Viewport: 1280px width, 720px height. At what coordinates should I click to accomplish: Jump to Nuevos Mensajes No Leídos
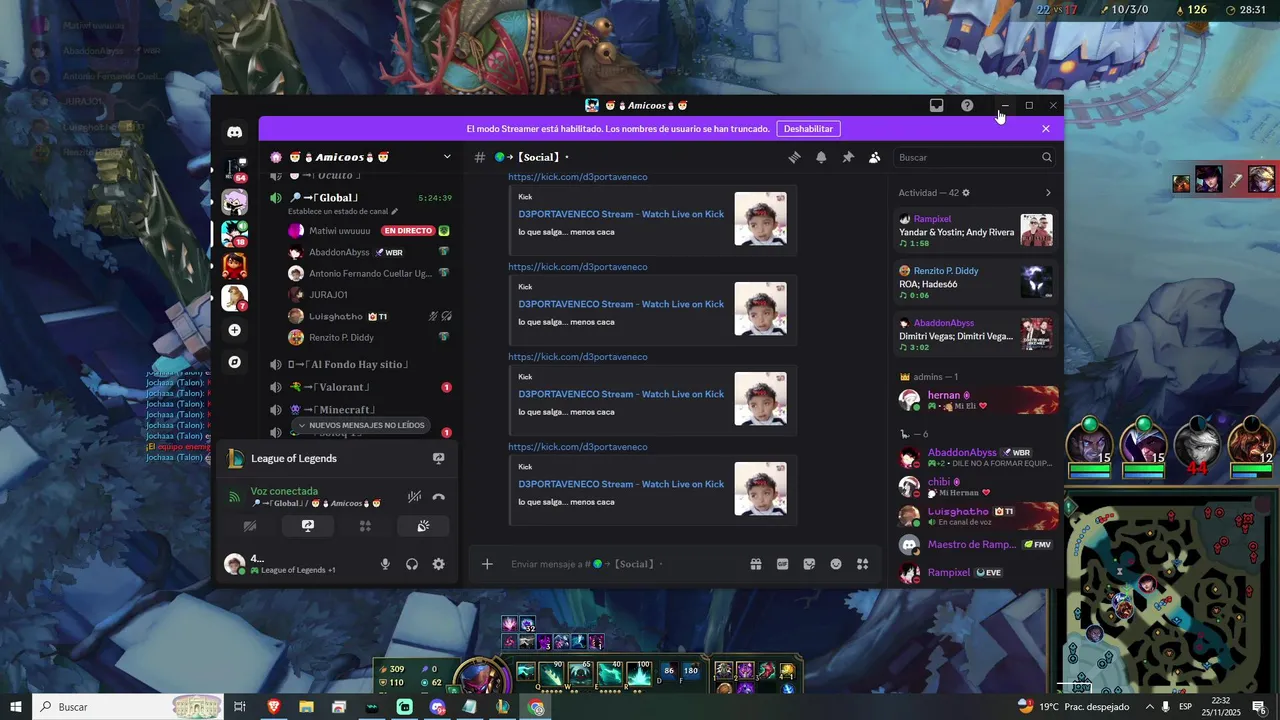362,425
